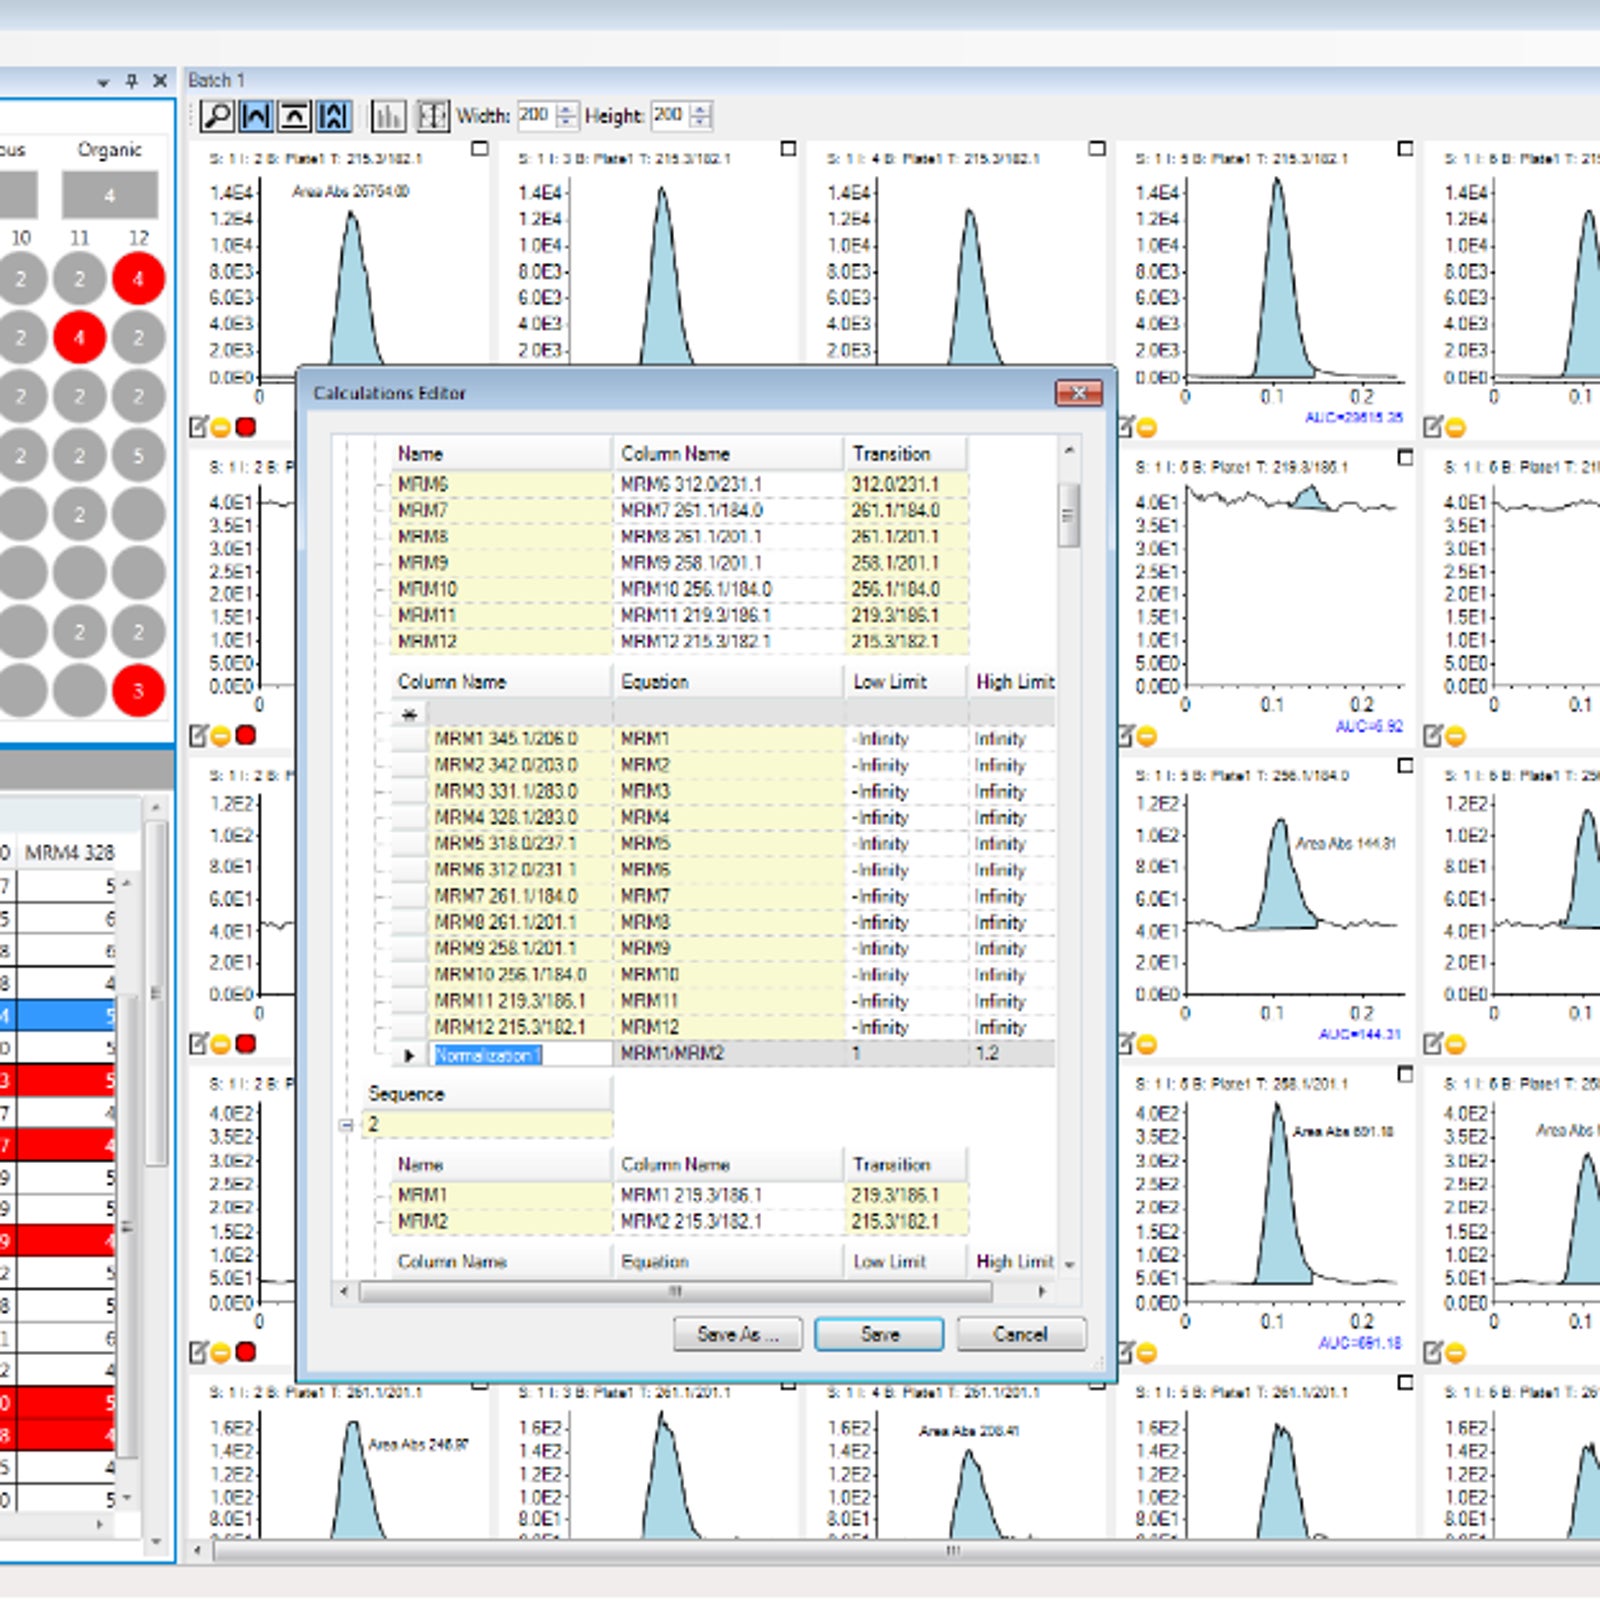The height and width of the screenshot is (1600, 1600).
Task: Click the Calculations Editor vertical scroll down arrow
Action: click(1069, 1265)
